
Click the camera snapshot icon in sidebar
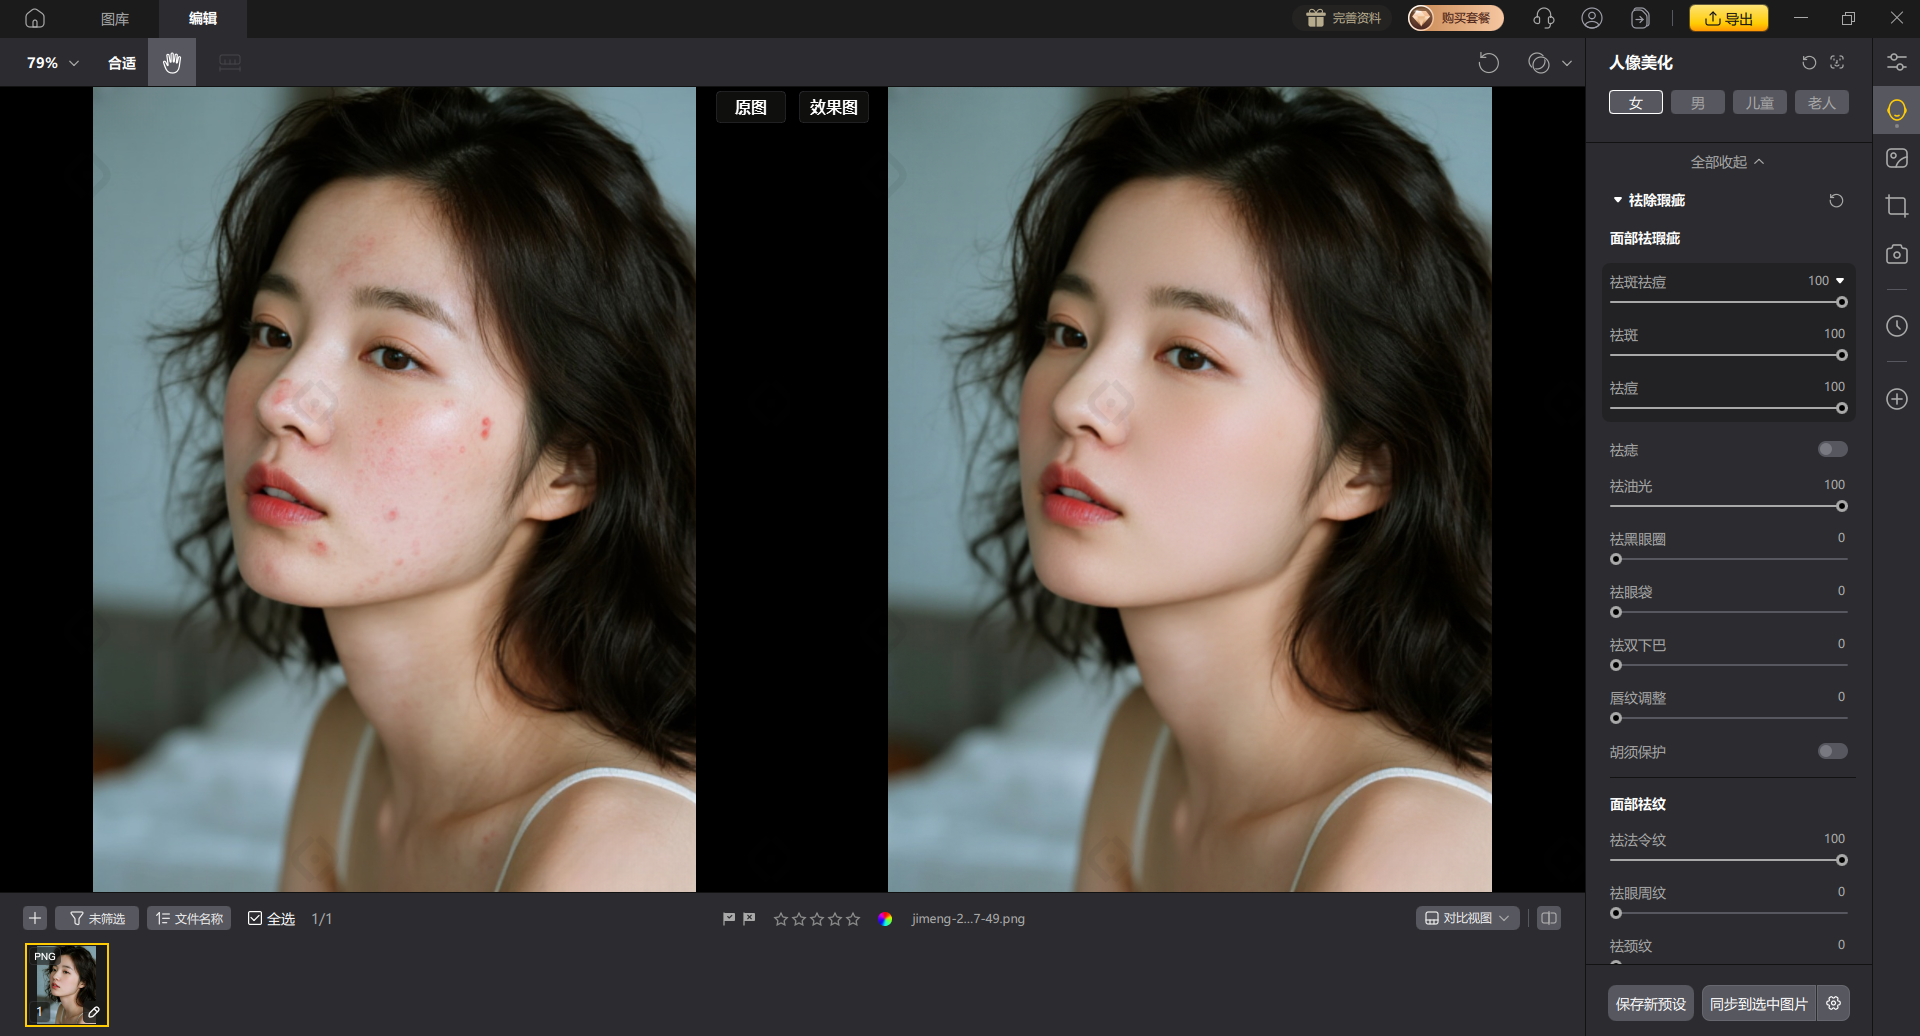1896,254
